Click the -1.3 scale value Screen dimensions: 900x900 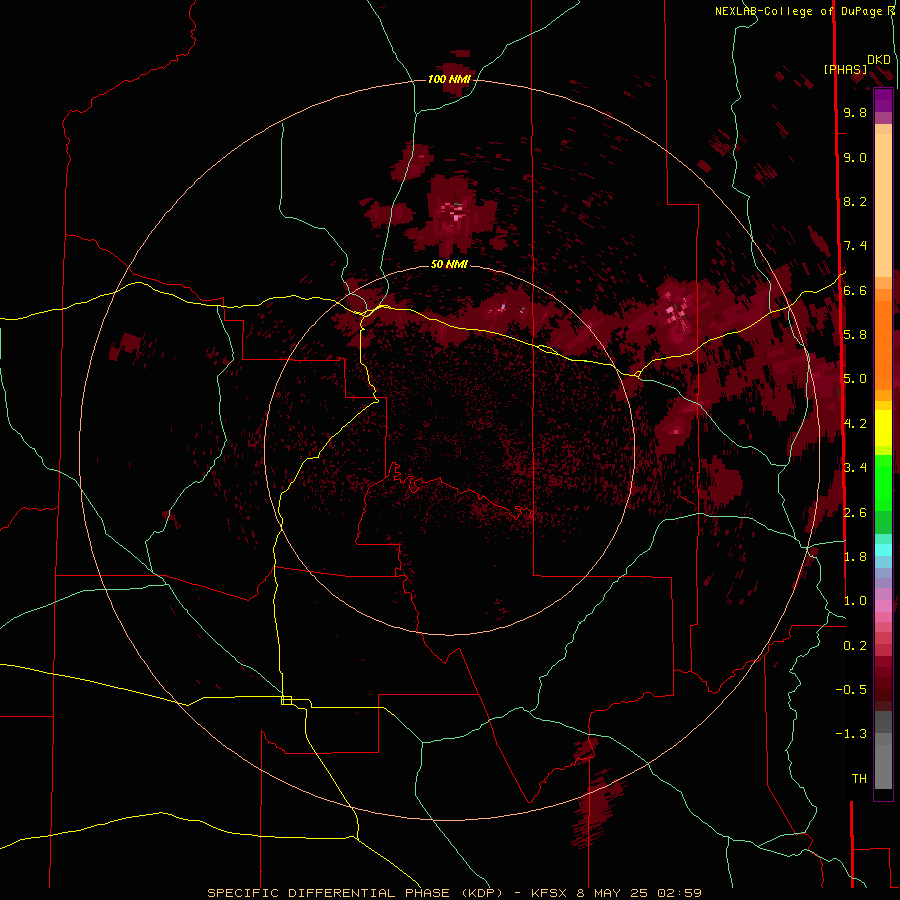851,734
